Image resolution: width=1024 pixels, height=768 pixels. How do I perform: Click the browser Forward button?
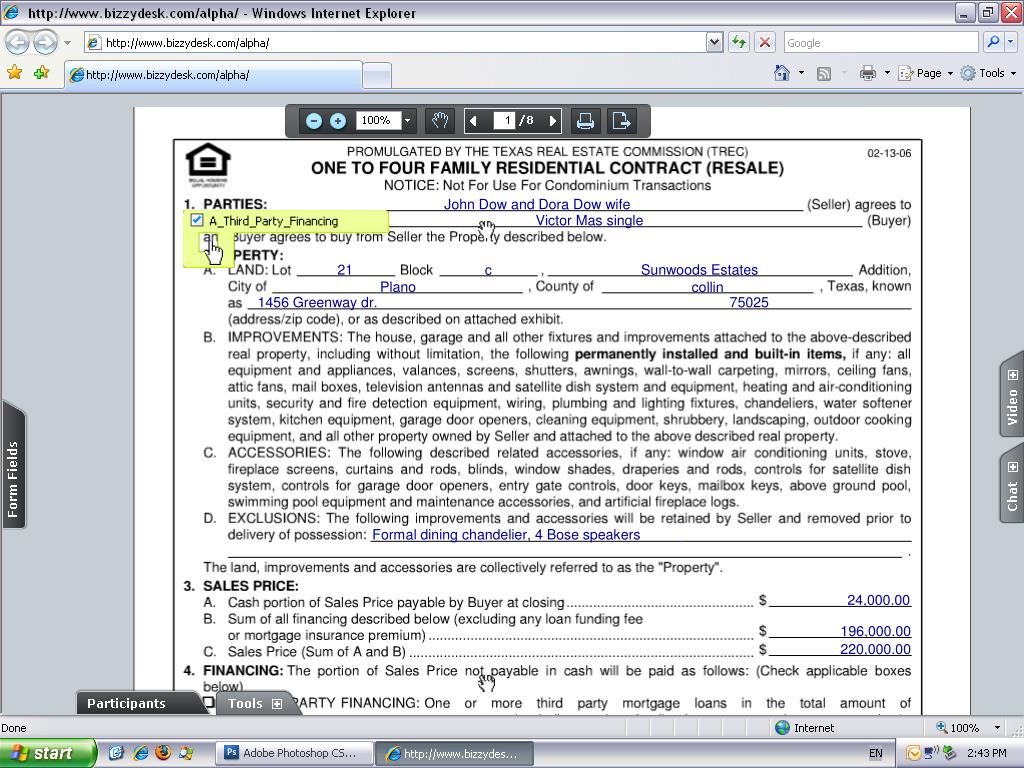click(x=45, y=43)
